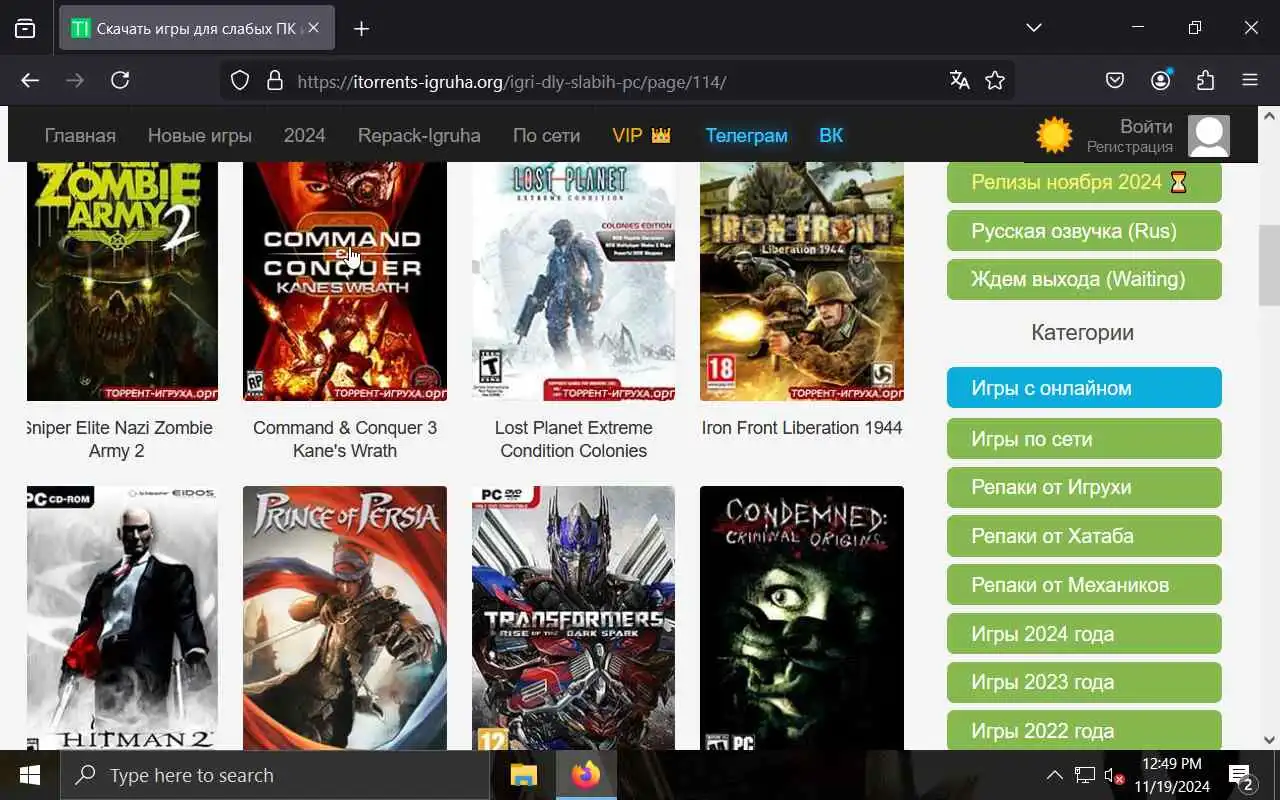Click the Firefox back arrow
The width and height of the screenshot is (1280, 800).
click(30, 81)
